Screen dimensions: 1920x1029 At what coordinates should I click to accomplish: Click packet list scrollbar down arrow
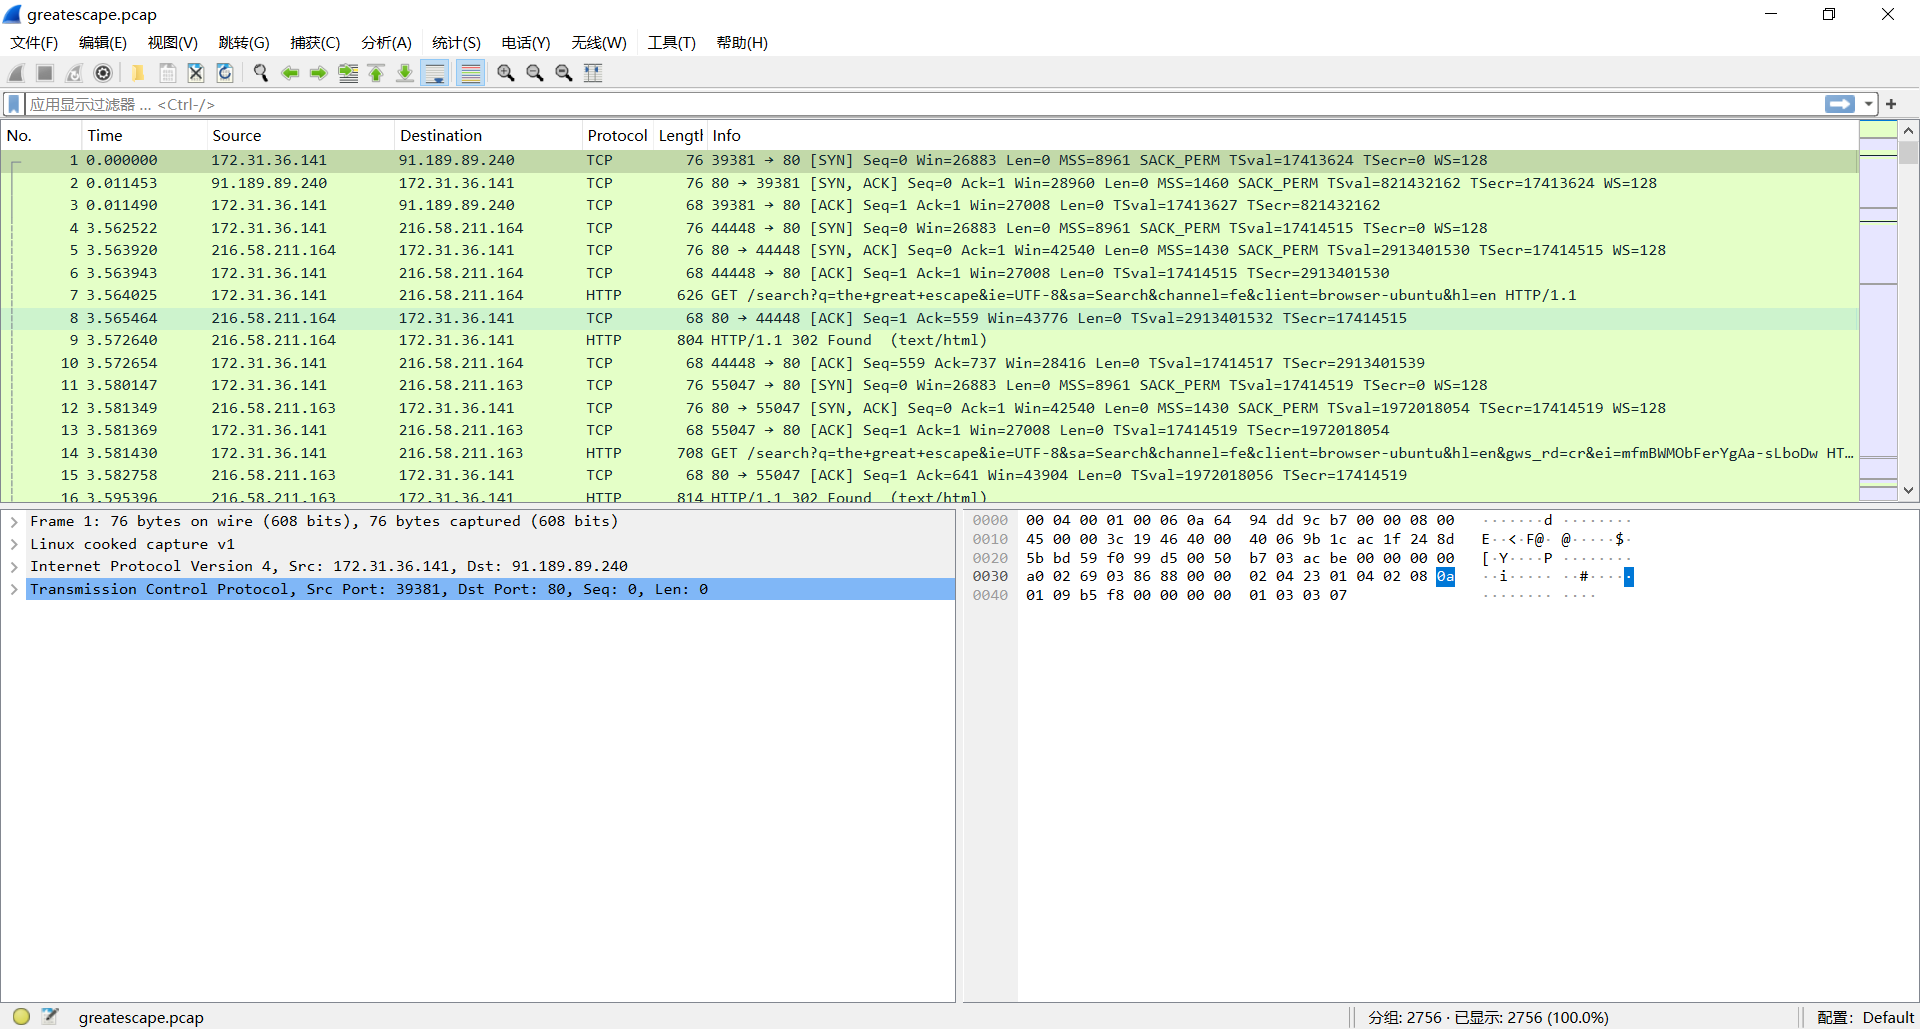(1908, 490)
